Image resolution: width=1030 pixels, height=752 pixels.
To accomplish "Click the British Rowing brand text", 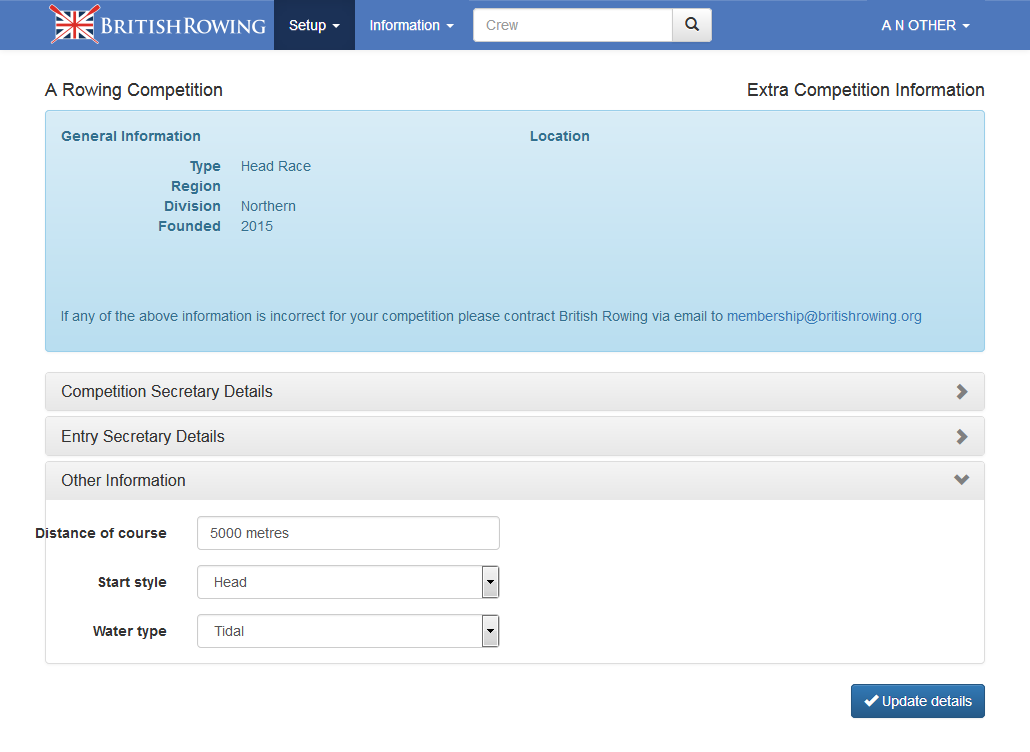I will tap(186, 26).
